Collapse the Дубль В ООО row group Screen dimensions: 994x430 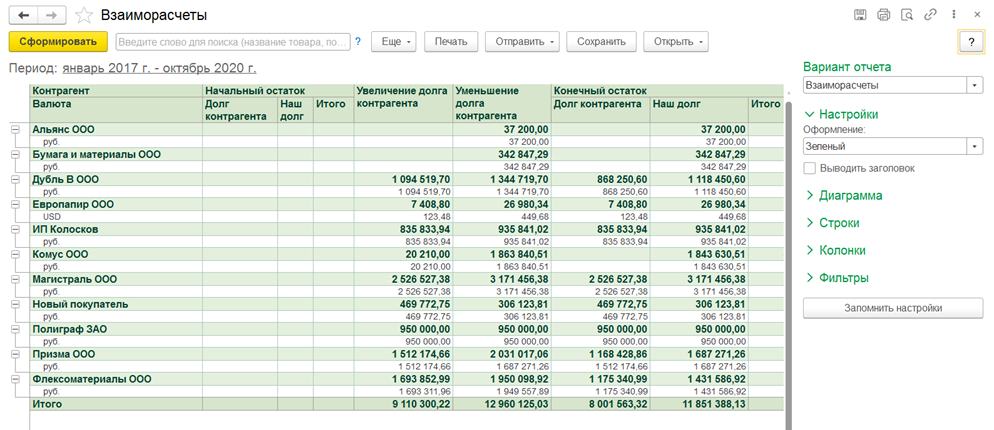(x=15, y=179)
